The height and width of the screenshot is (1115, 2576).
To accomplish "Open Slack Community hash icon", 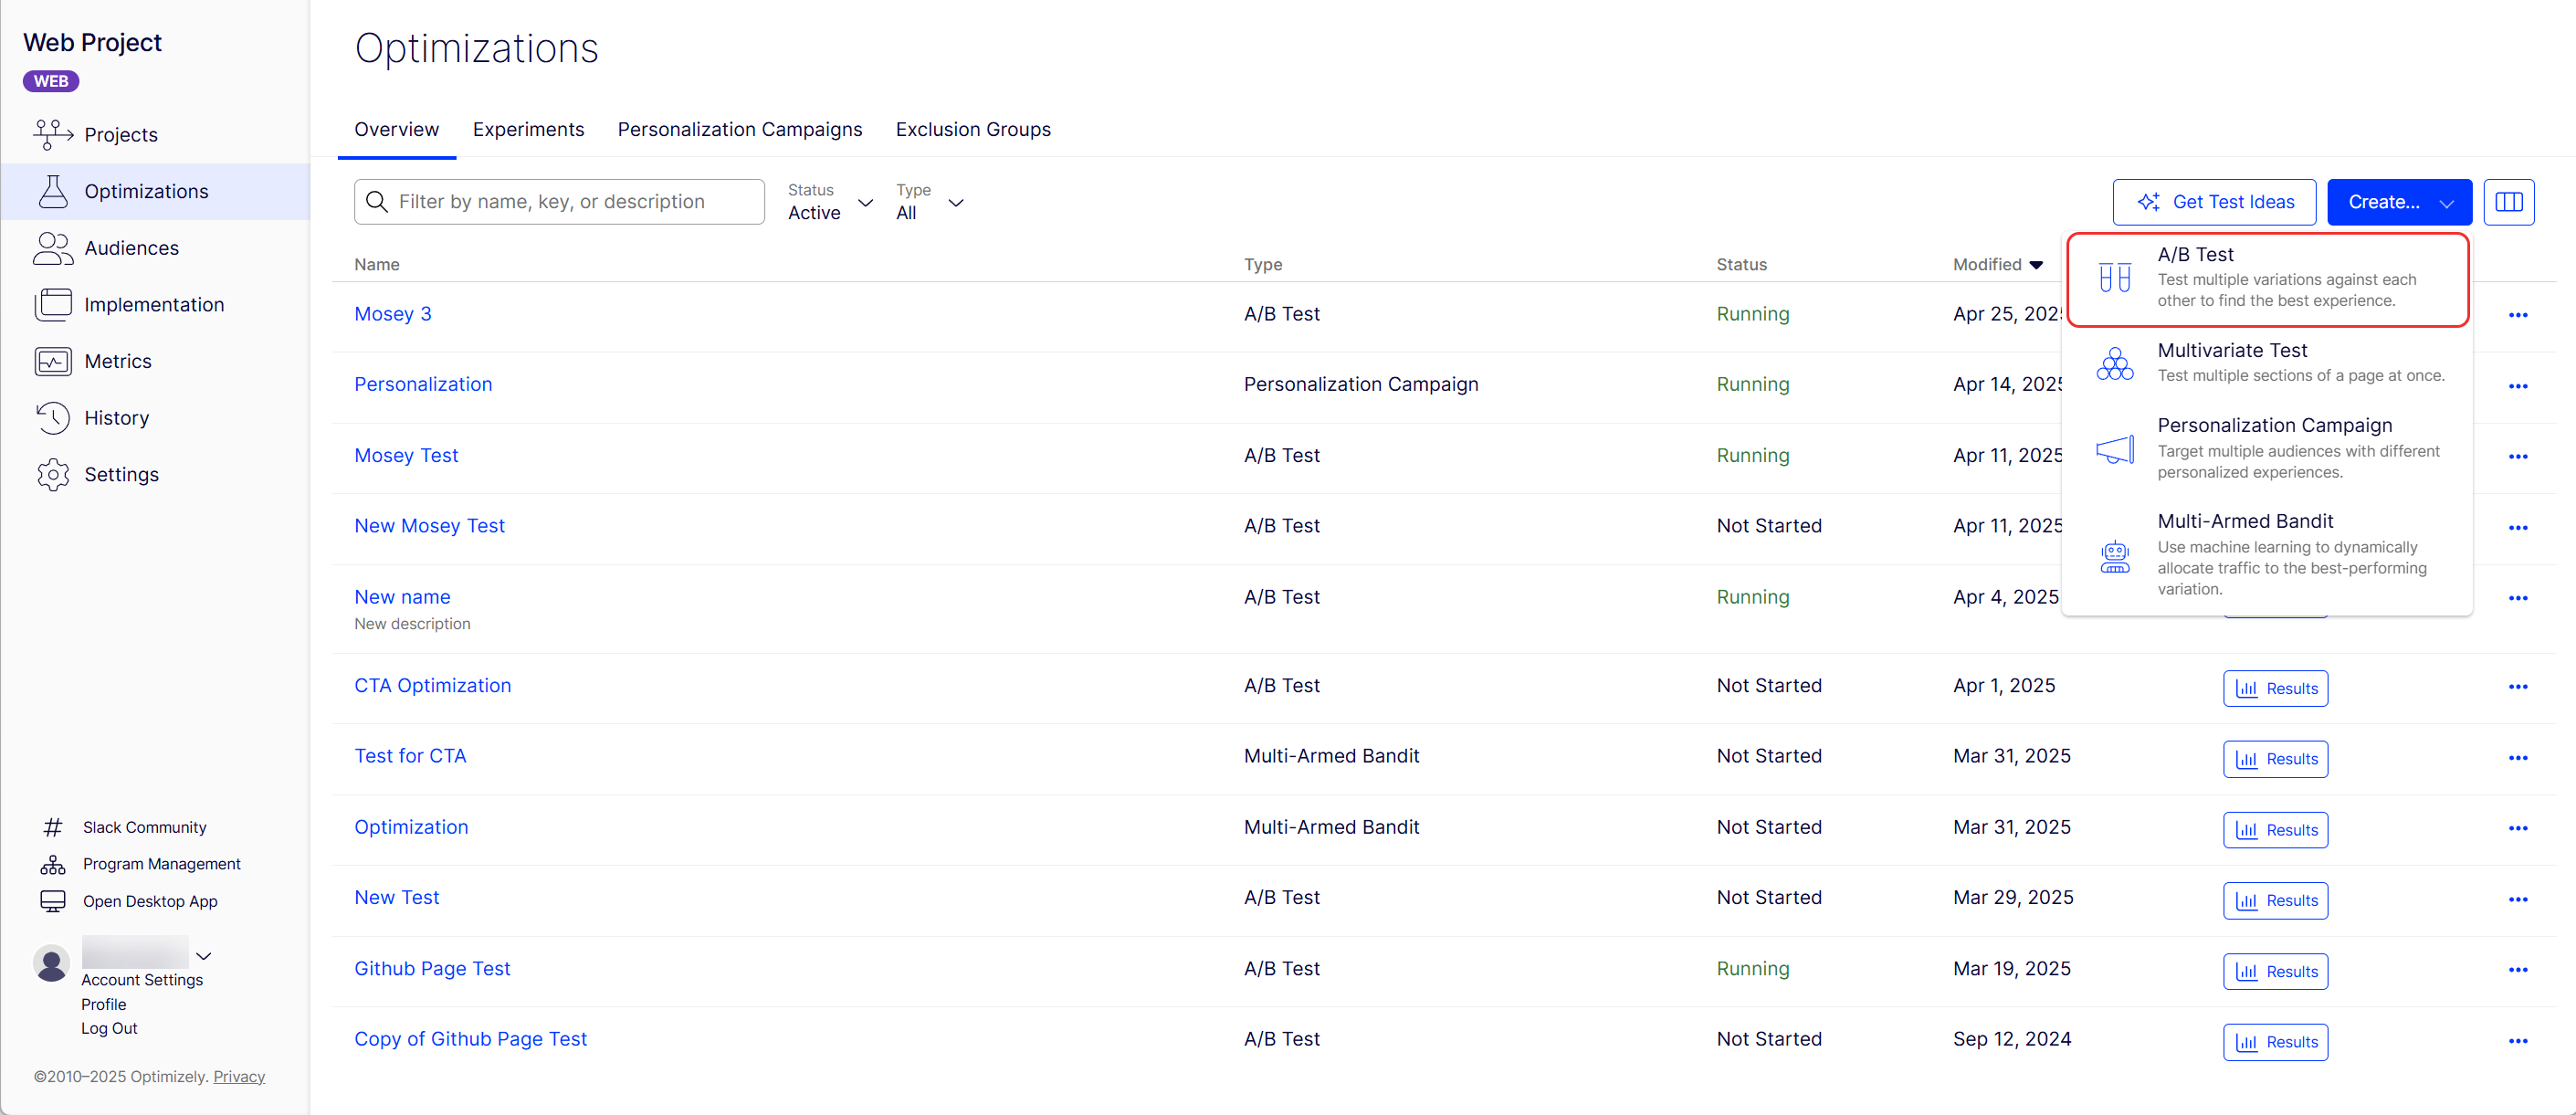I will [53, 827].
